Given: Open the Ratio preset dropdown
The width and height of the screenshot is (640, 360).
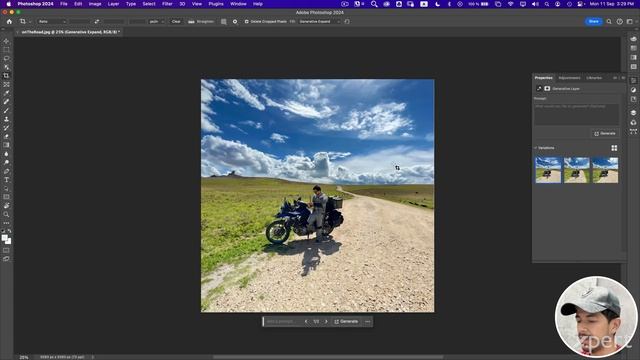Looking at the screenshot, I should tap(52, 22).
